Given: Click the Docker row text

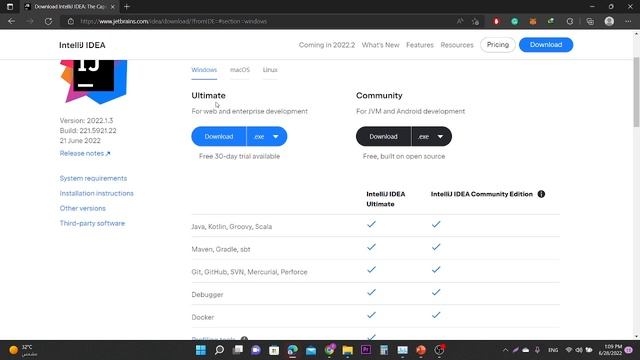Looking at the screenshot, I should 202,317.
